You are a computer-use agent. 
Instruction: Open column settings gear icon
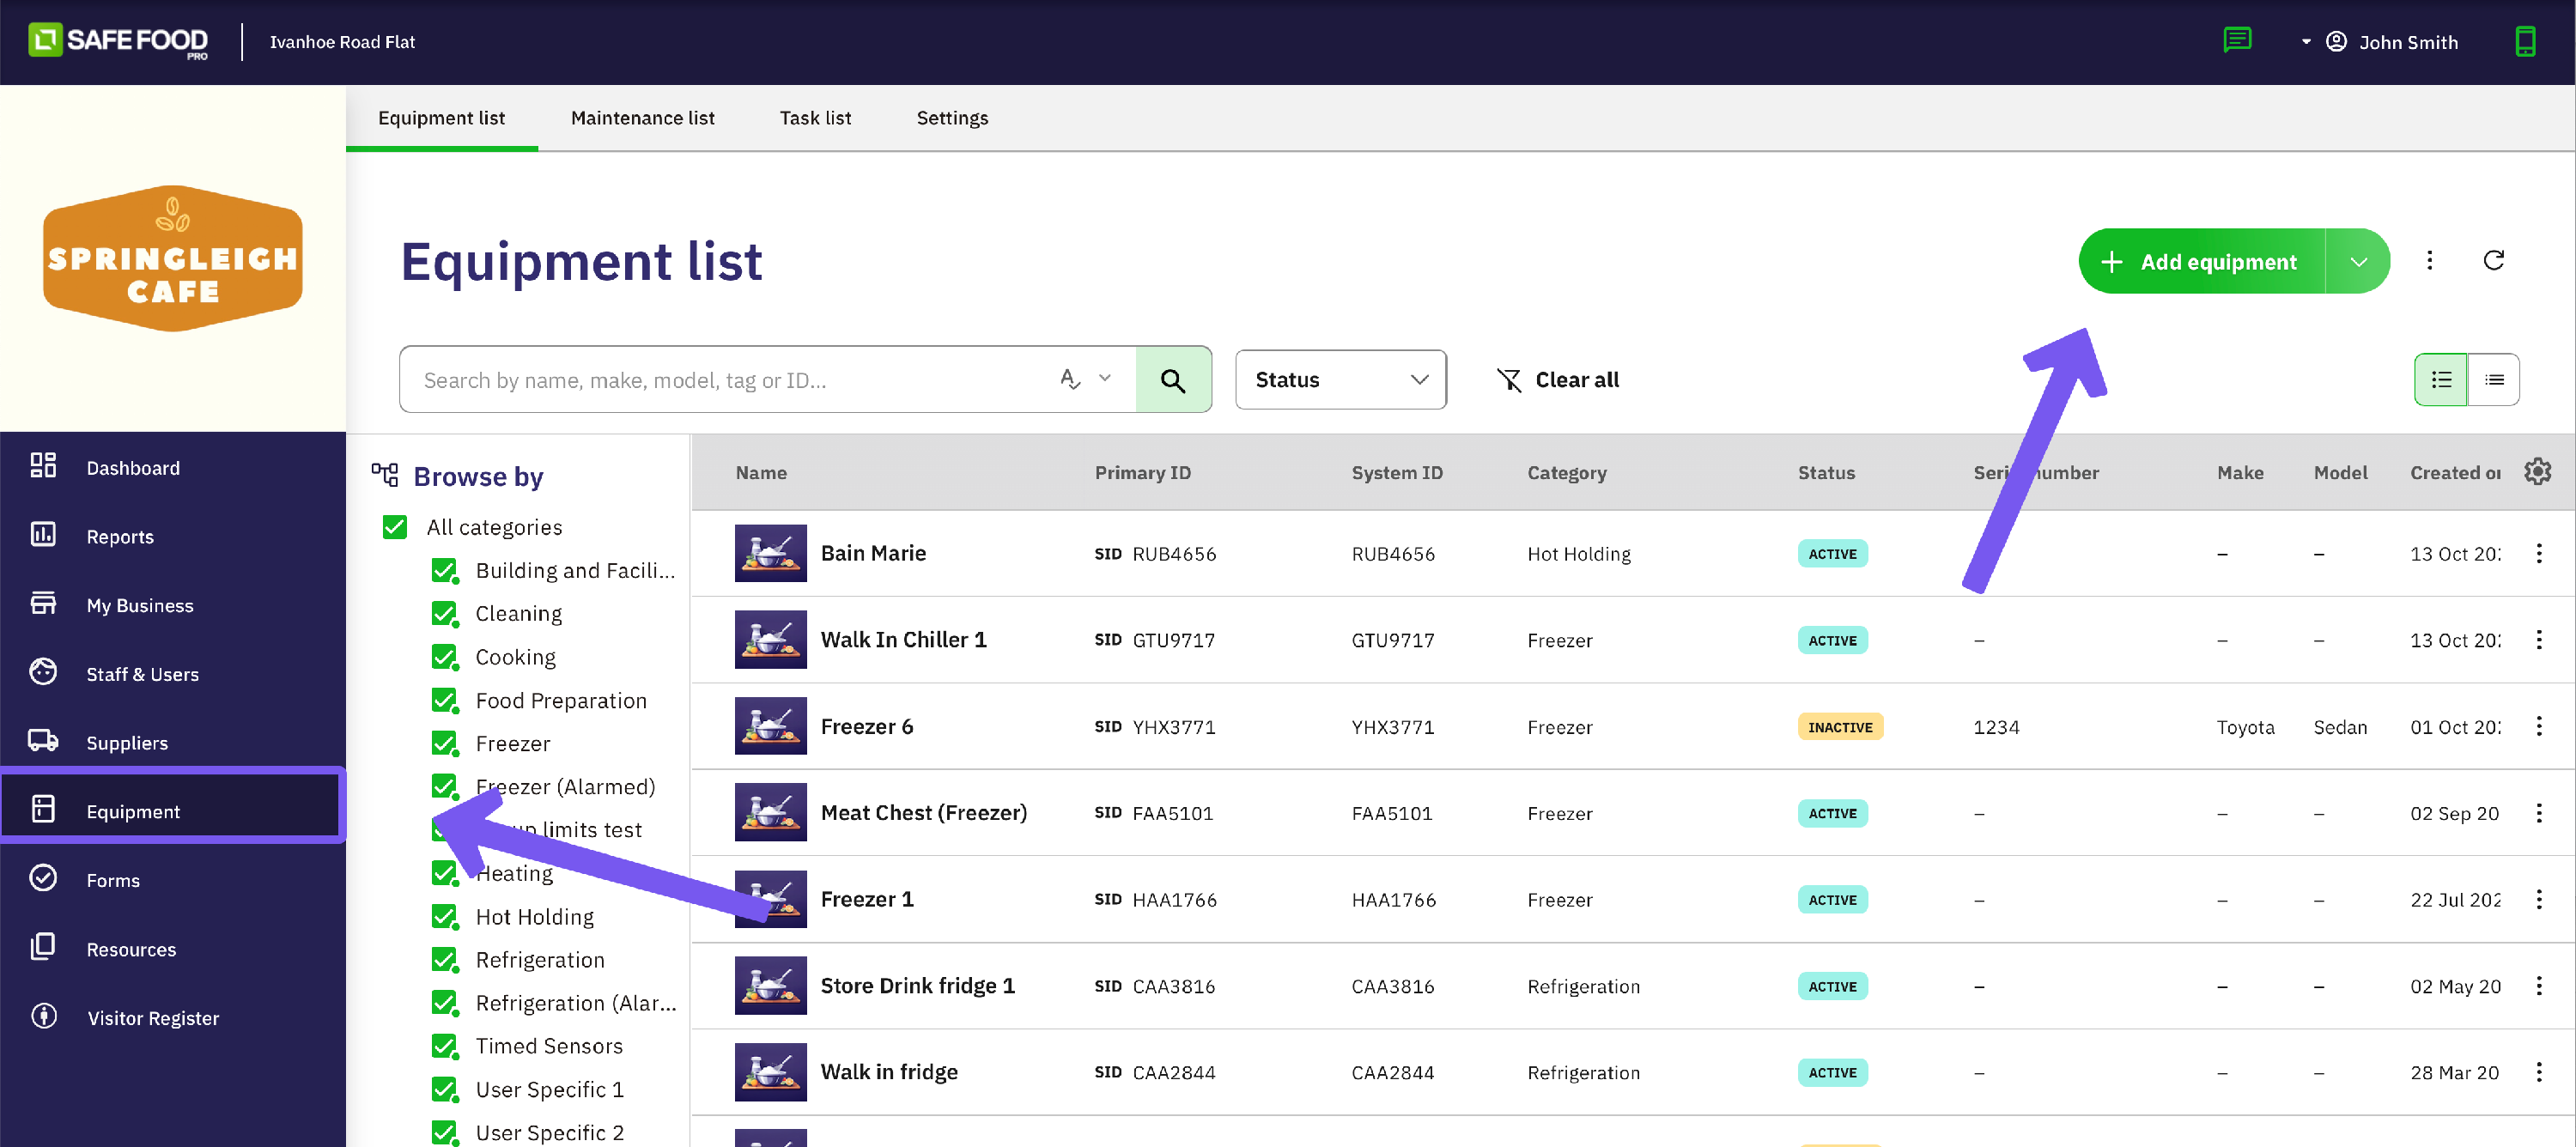(x=2537, y=472)
